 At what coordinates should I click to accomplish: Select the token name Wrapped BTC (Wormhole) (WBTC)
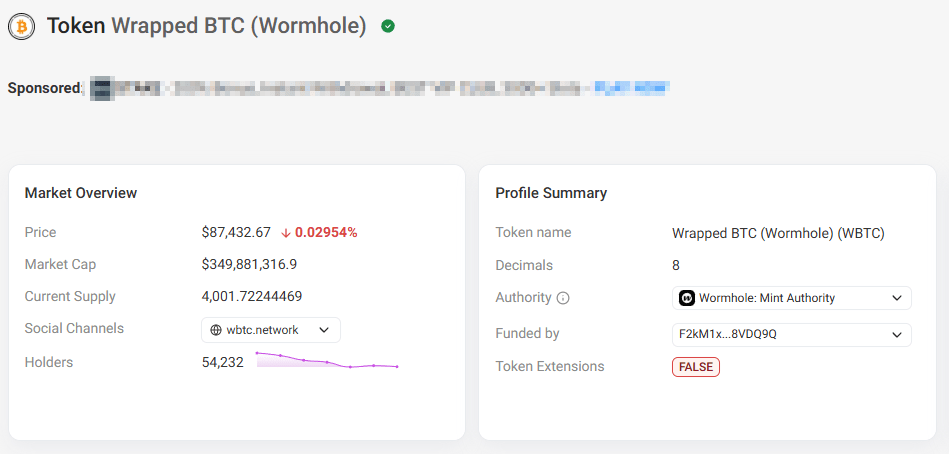tap(778, 233)
